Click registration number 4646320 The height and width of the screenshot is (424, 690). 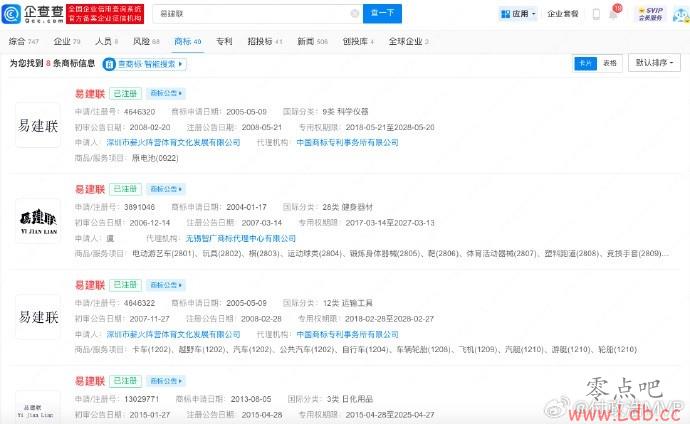coord(139,112)
